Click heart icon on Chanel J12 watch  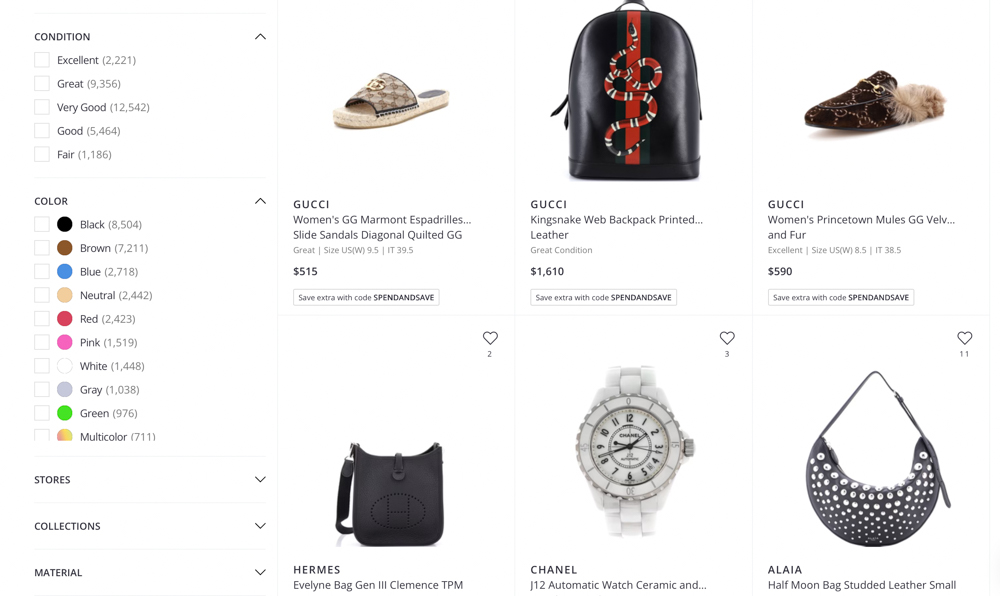coord(727,338)
